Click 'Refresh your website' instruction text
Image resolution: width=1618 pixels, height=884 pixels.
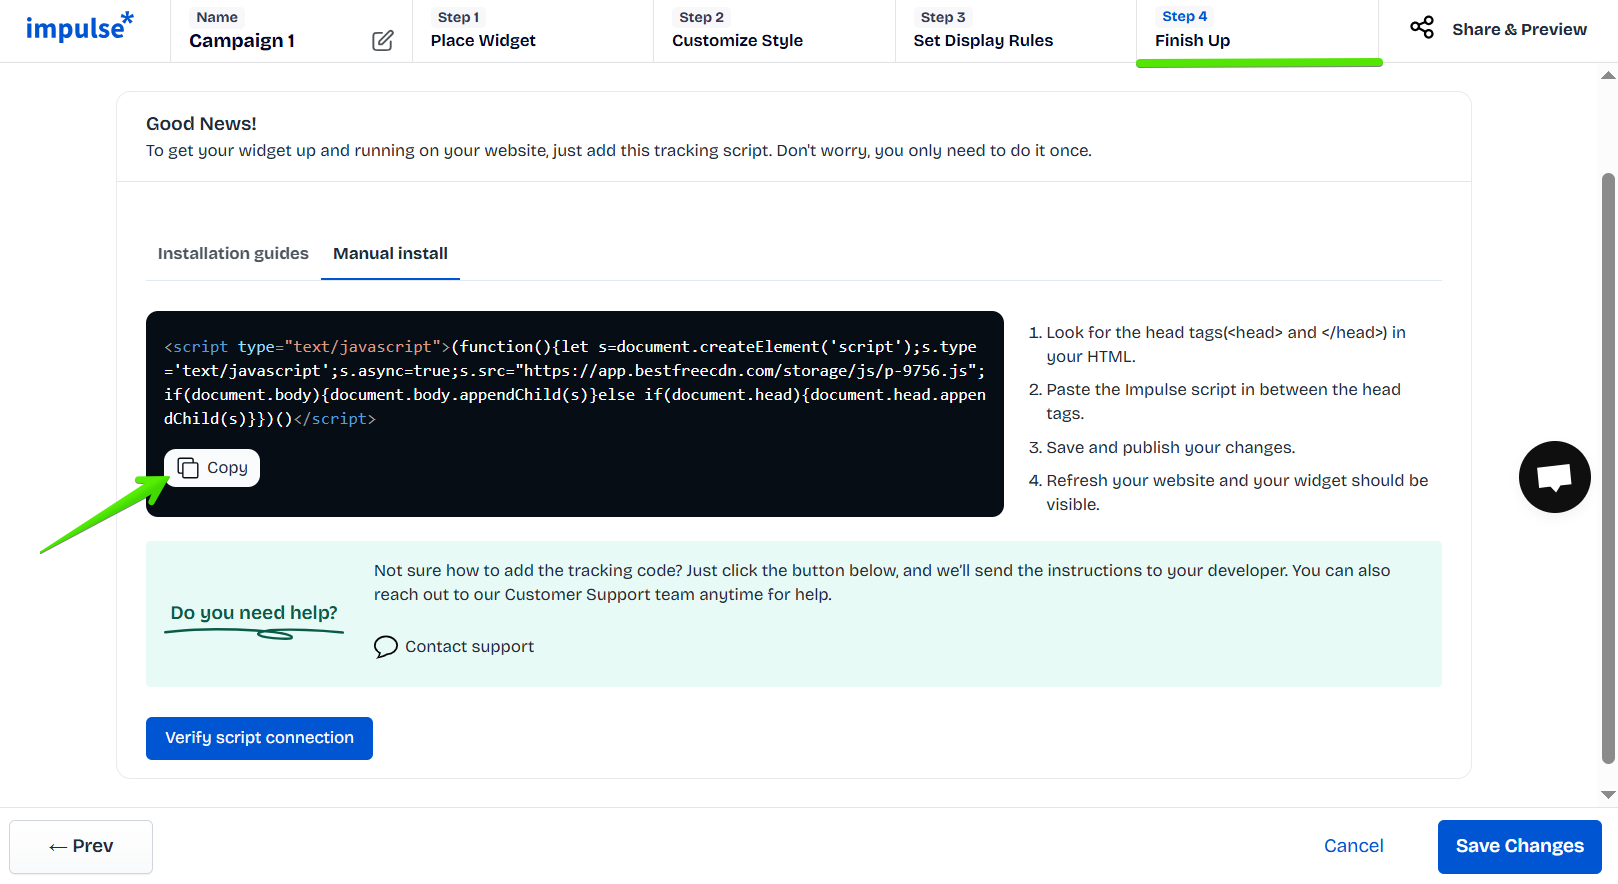pyautogui.click(x=1237, y=493)
